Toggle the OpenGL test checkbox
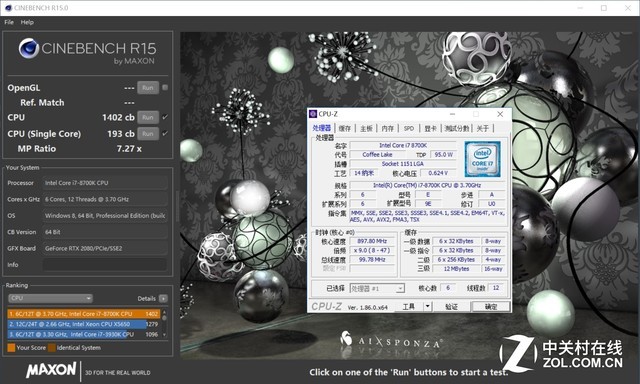 coord(165,87)
